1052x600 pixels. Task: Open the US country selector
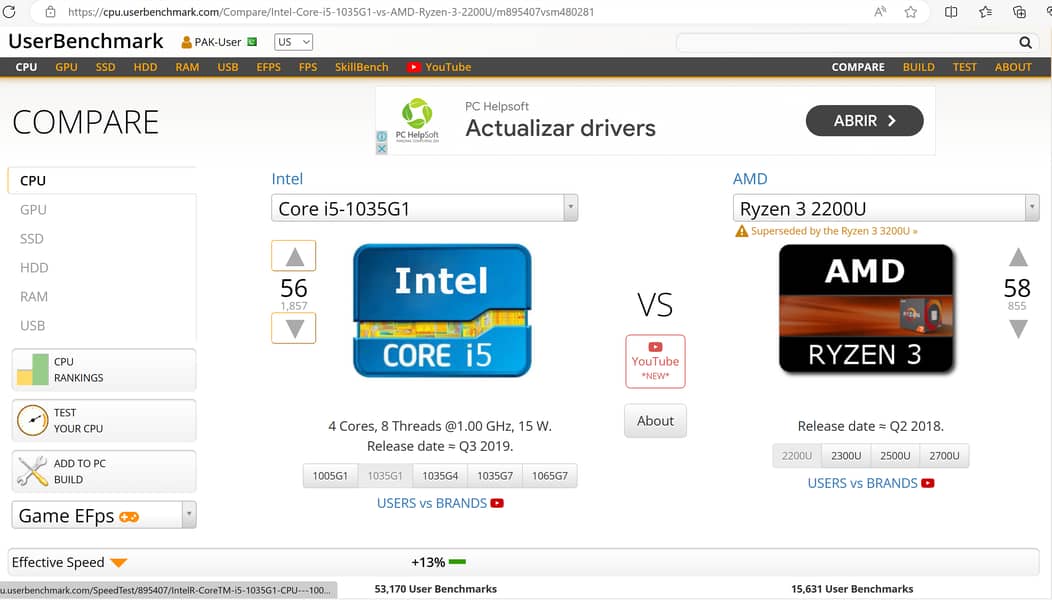pos(294,42)
